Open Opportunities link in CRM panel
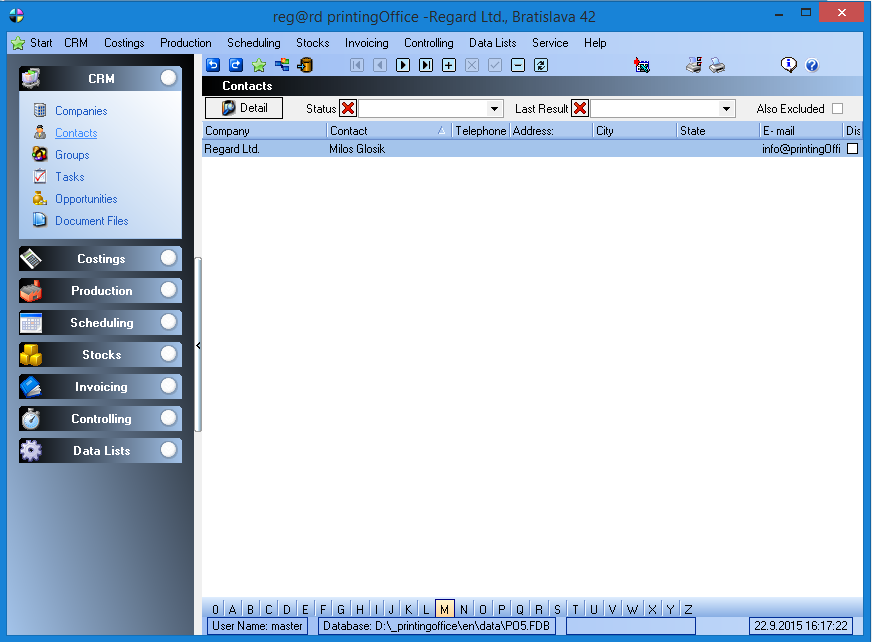The height and width of the screenshot is (642, 872). [86, 199]
